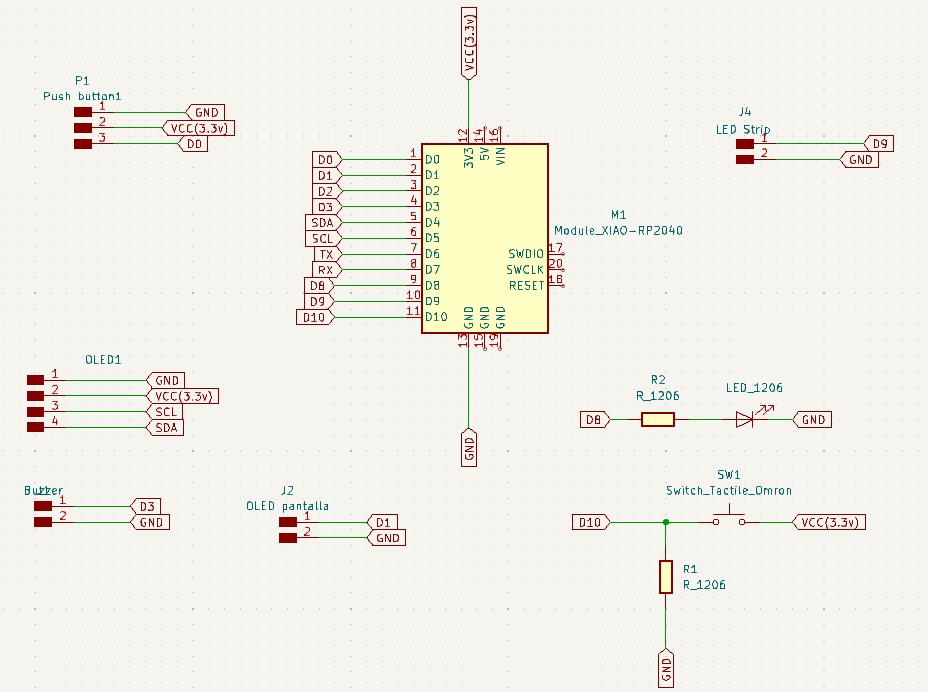Select D9 label at module pin 10
The height and width of the screenshot is (692, 928).
click(319, 301)
